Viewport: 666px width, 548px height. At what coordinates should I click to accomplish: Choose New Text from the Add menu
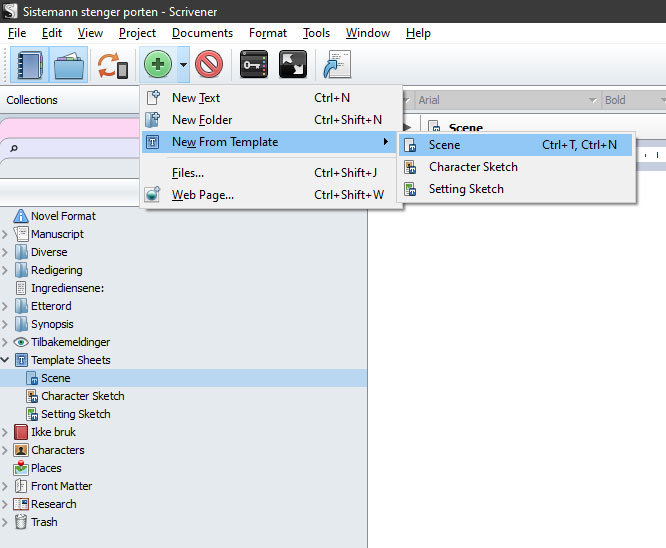(271, 98)
